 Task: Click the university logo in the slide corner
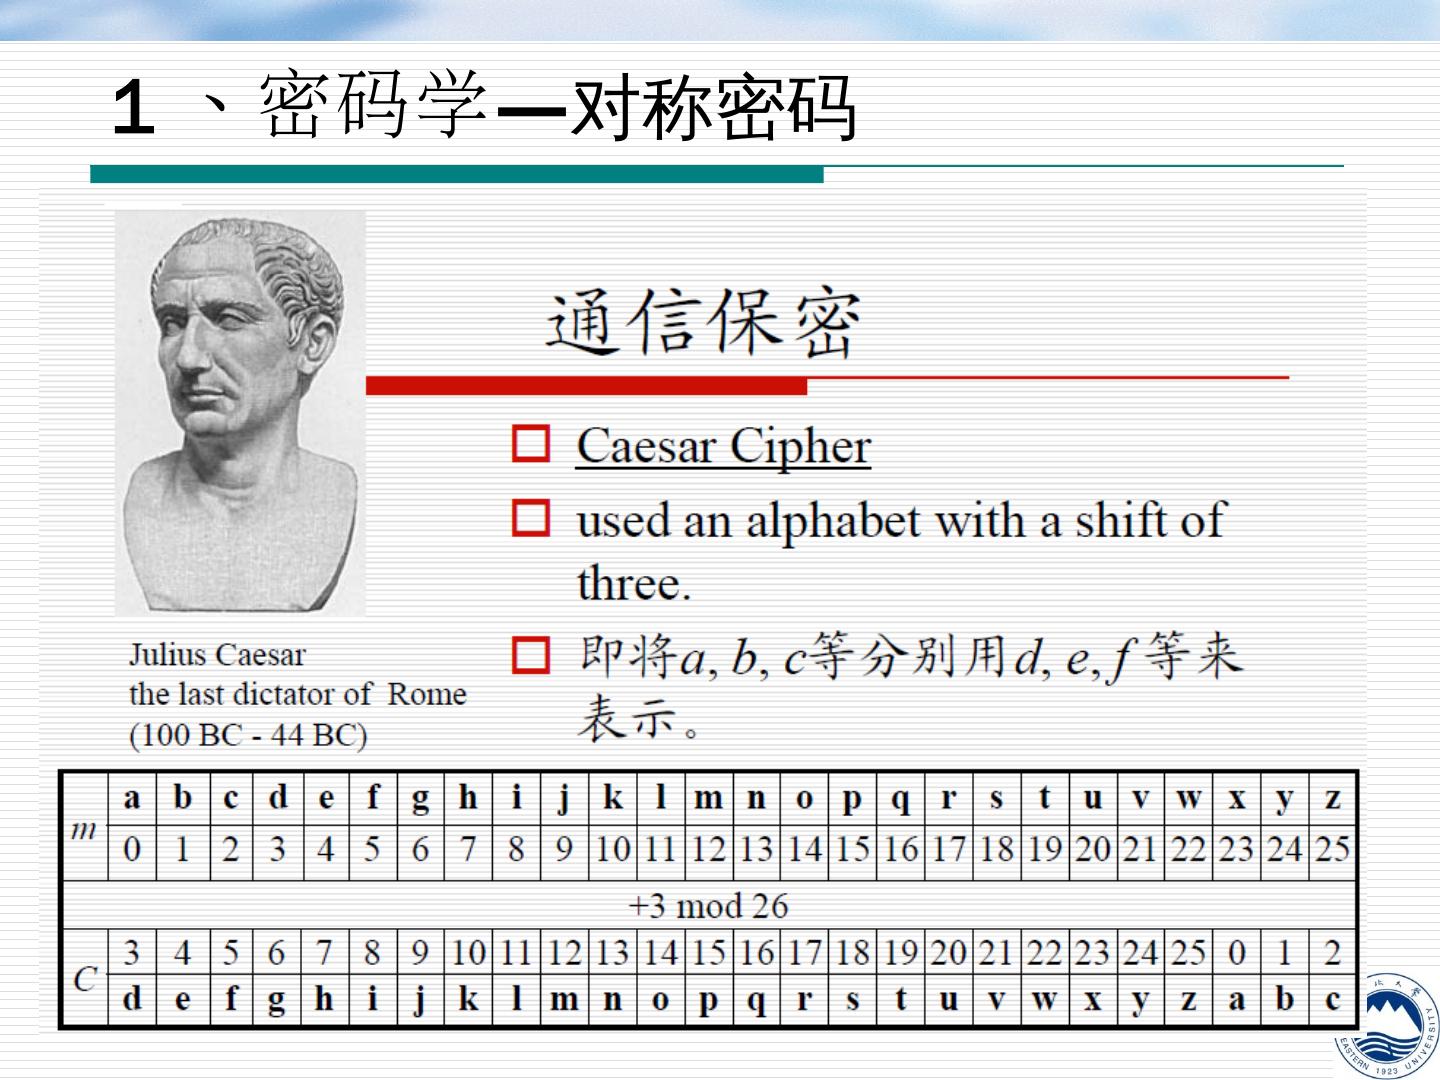(1388, 1027)
